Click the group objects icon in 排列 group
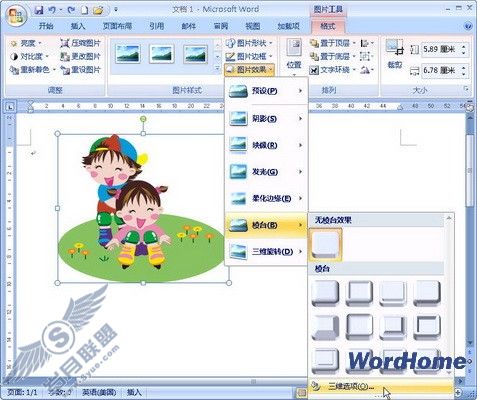Screen dimensions: 477x400 pyautogui.click(x=366, y=57)
